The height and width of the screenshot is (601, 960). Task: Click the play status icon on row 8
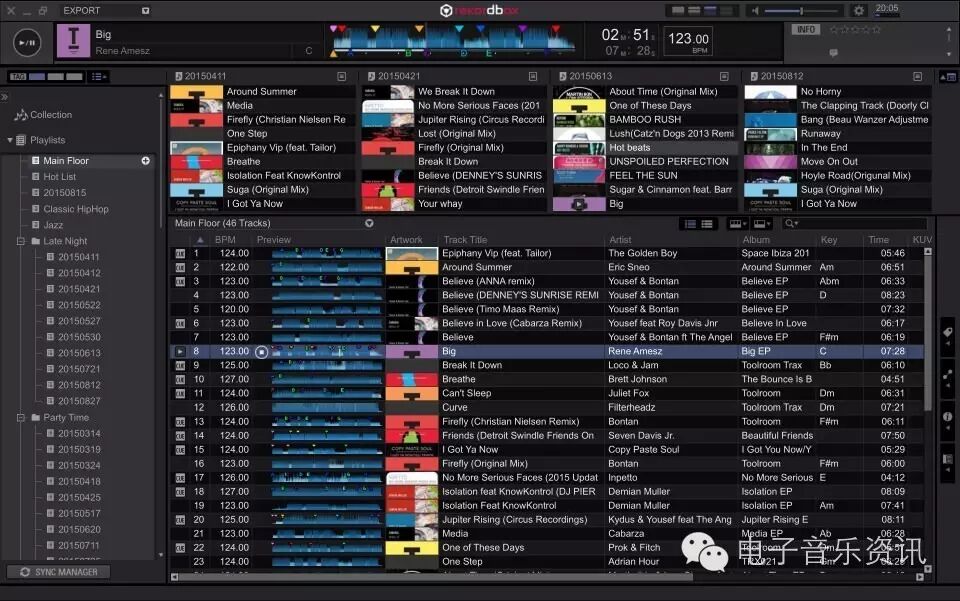coord(180,351)
